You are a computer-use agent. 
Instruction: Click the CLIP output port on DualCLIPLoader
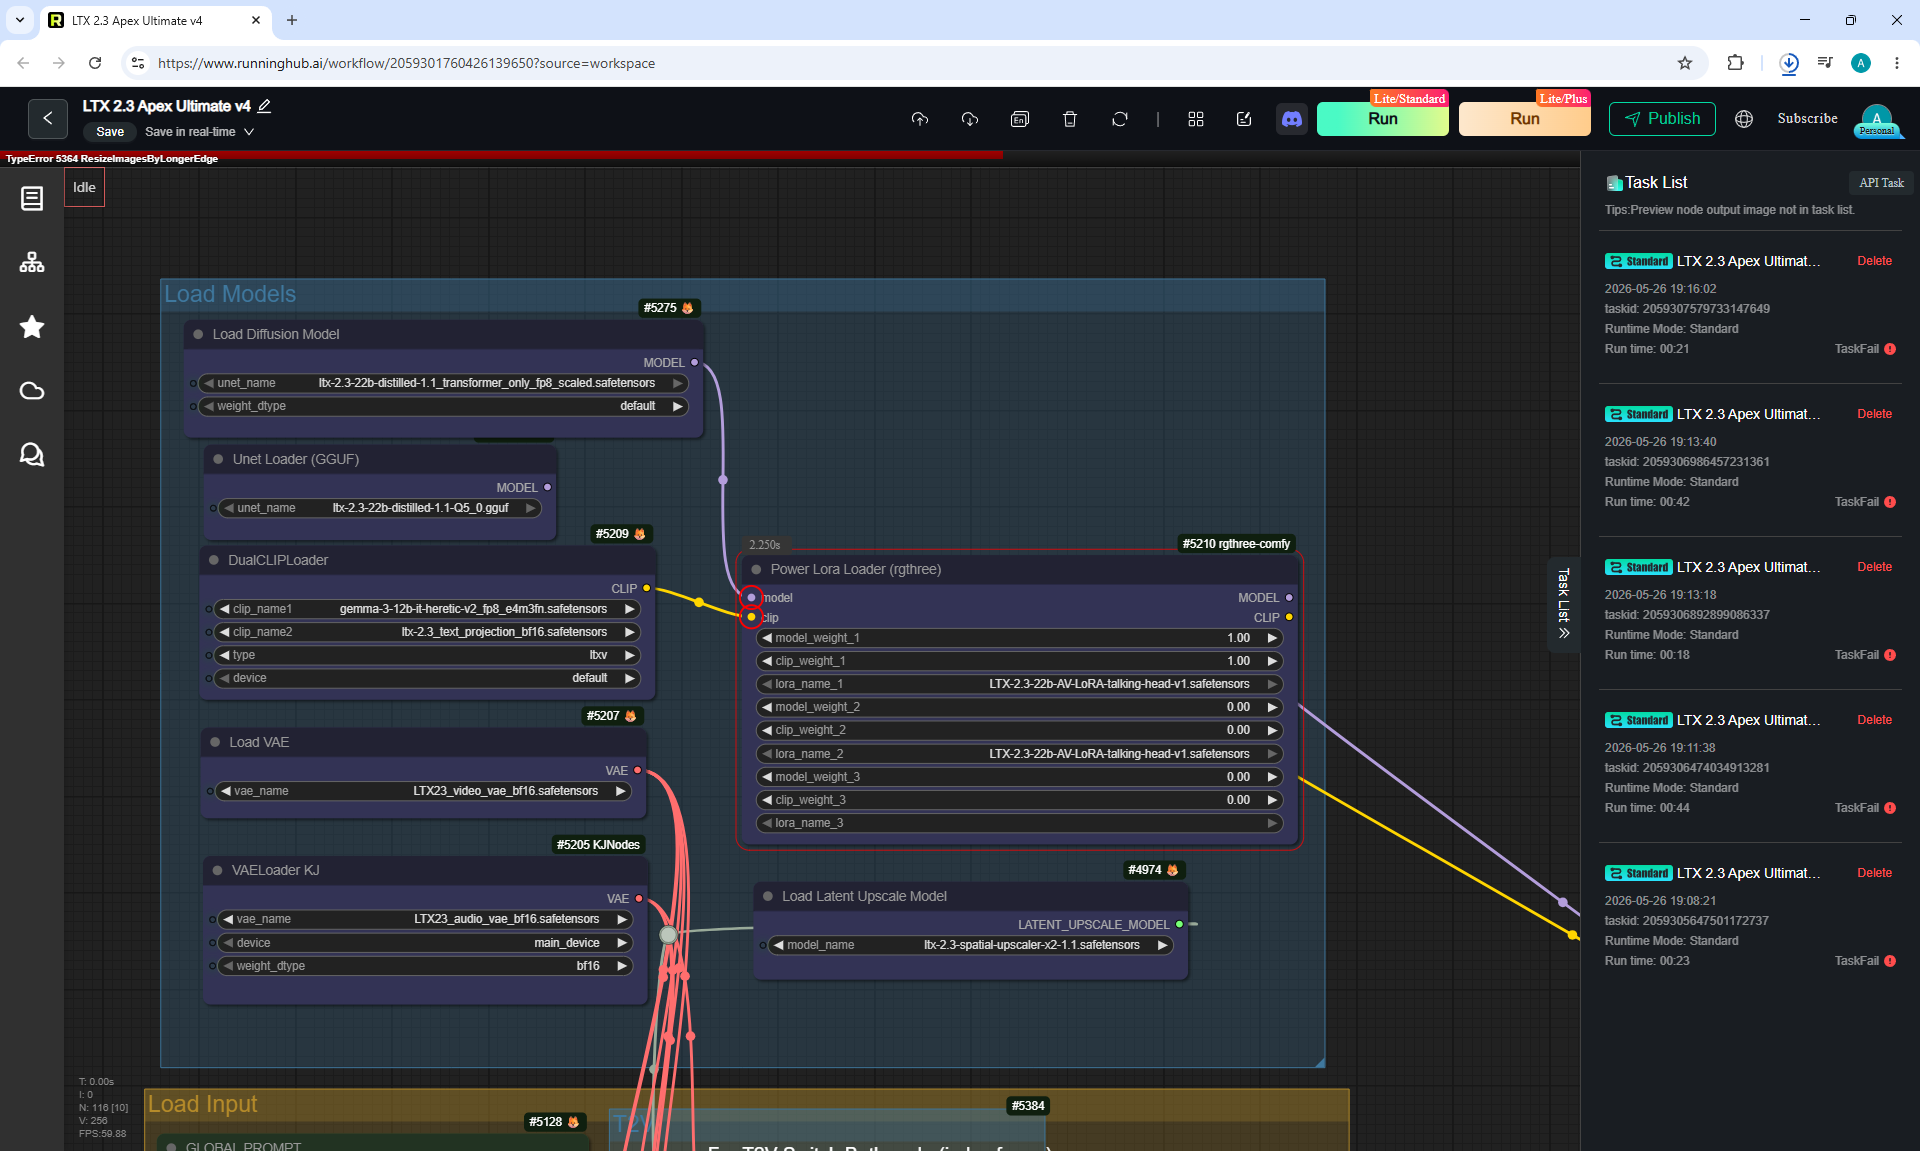[x=646, y=588]
